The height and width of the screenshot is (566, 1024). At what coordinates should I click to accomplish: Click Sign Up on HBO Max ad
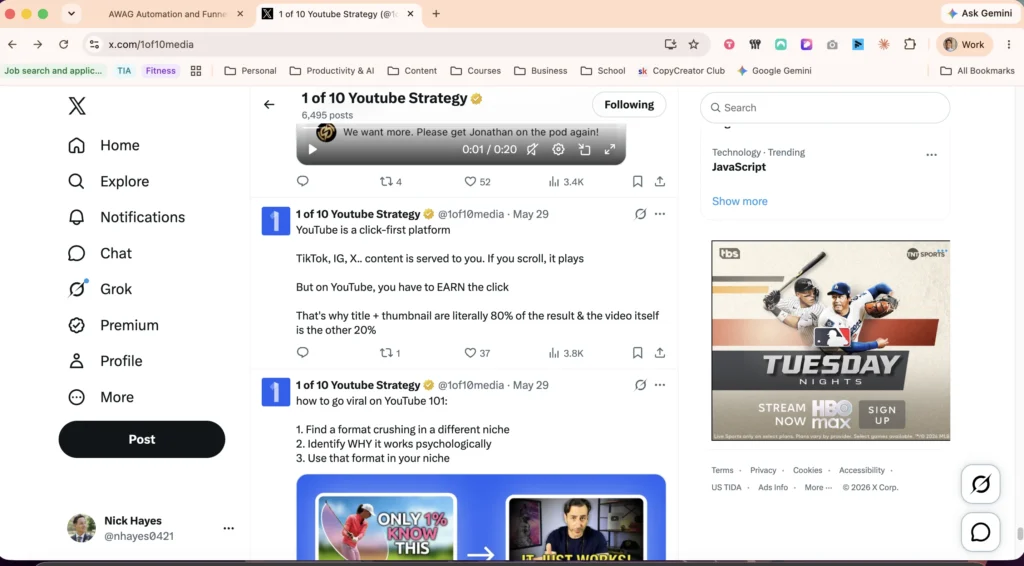click(x=882, y=415)
